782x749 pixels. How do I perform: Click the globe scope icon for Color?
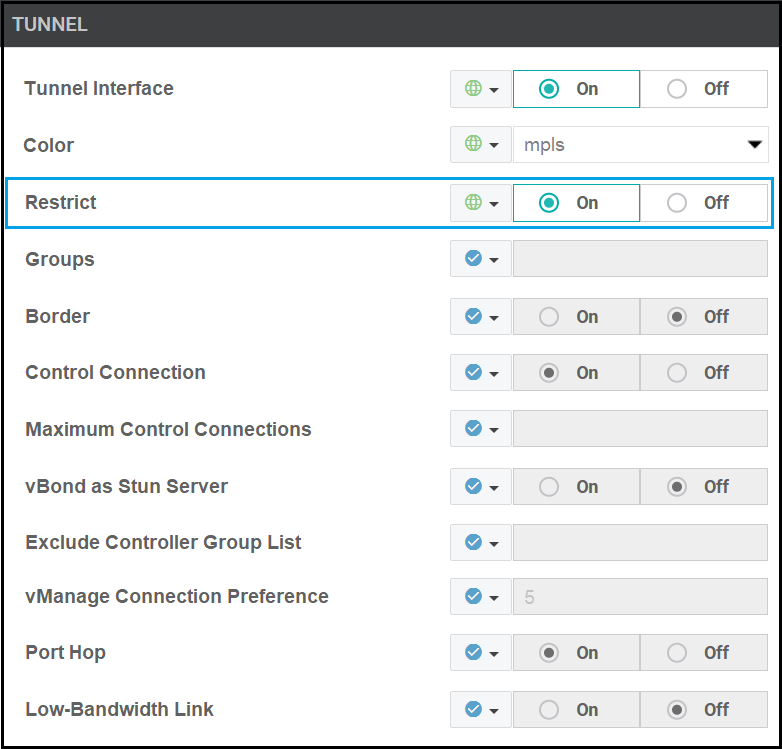tap(473, 145)
